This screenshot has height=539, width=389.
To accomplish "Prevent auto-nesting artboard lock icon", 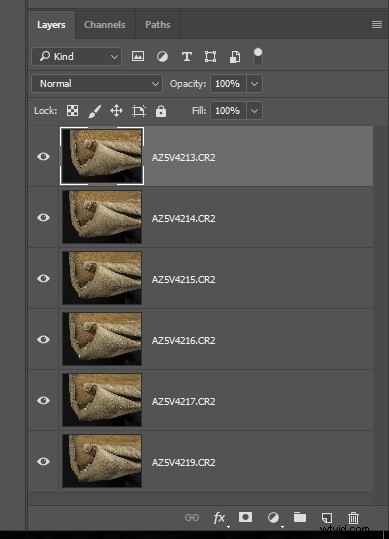I will tap(139, 111).
